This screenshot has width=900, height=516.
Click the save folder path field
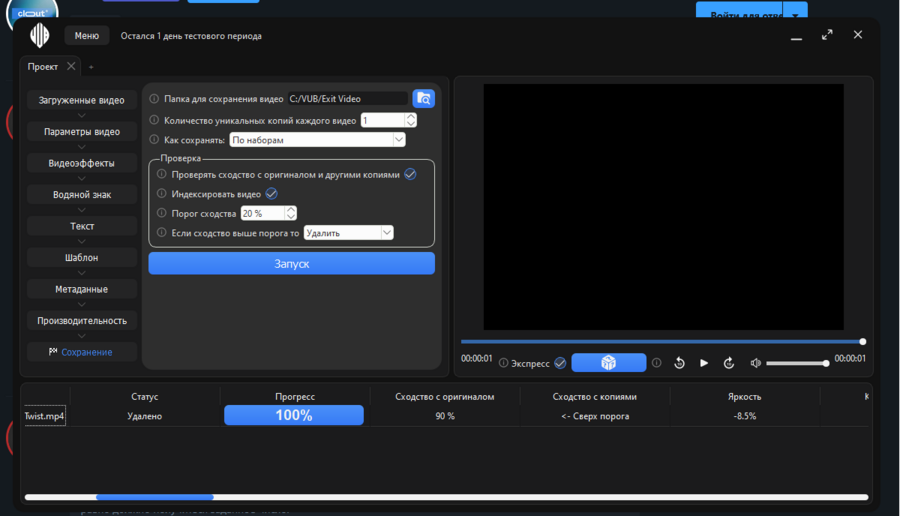(x=348, y=99)
